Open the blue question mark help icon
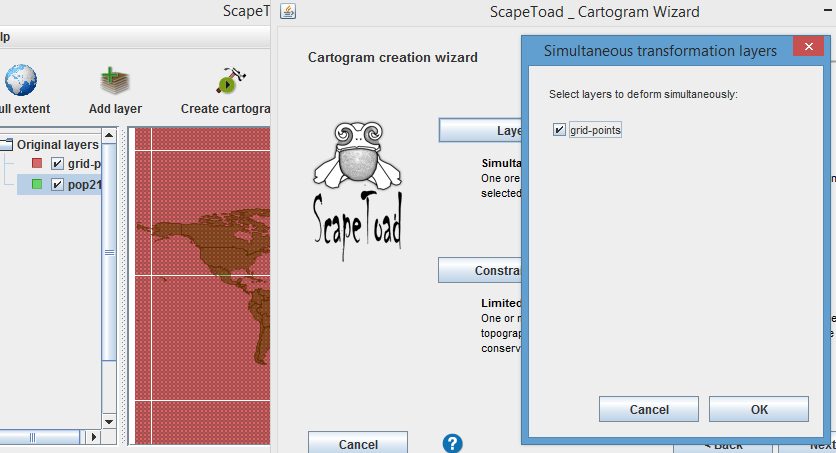 pos(452,443)
